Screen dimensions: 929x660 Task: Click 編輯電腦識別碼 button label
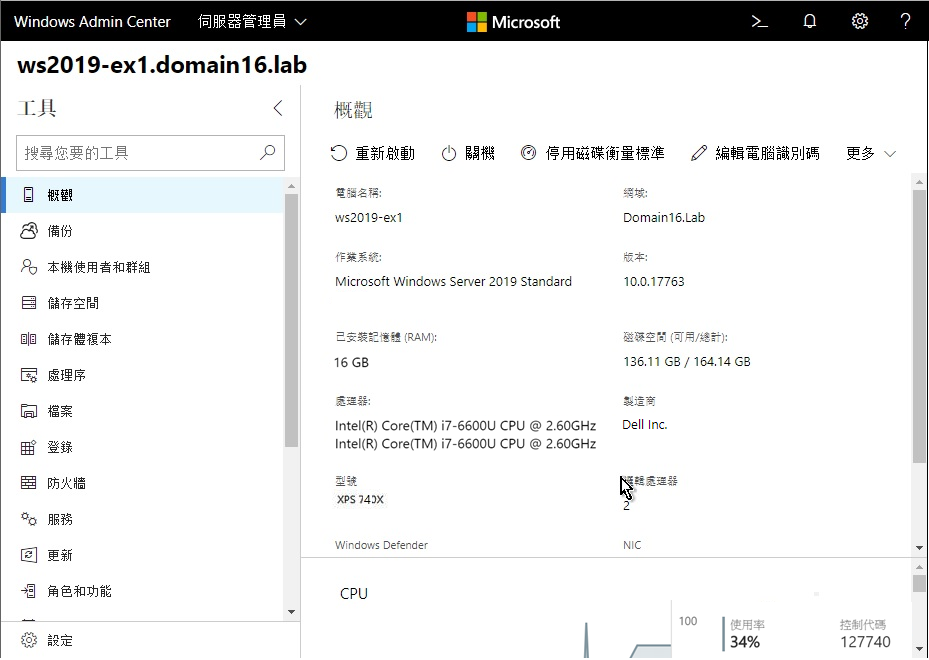click(767, 153)
